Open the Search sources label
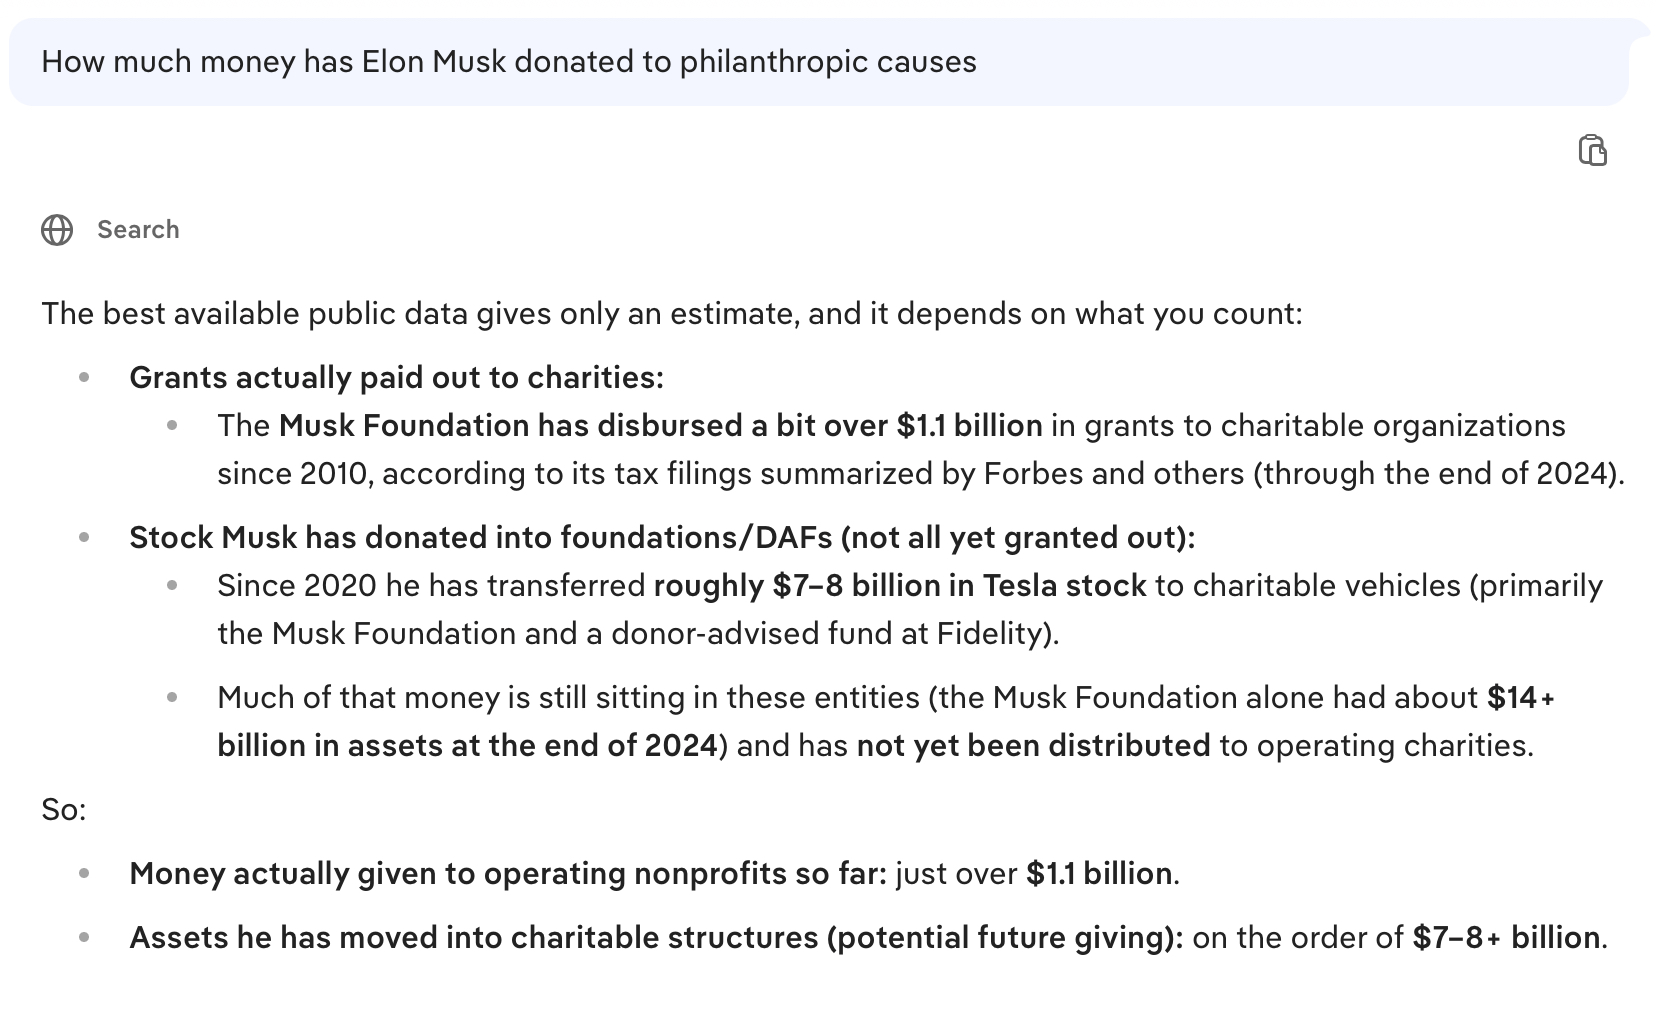The width and height of the screenshot is (1656, 1012). (x=138, y=230)
